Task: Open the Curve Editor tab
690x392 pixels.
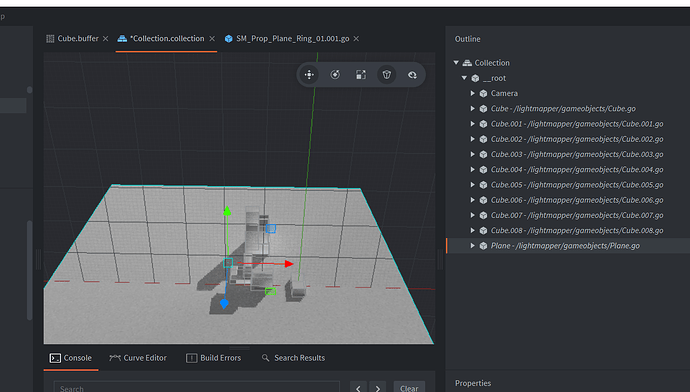Action: tap(138, 358)
